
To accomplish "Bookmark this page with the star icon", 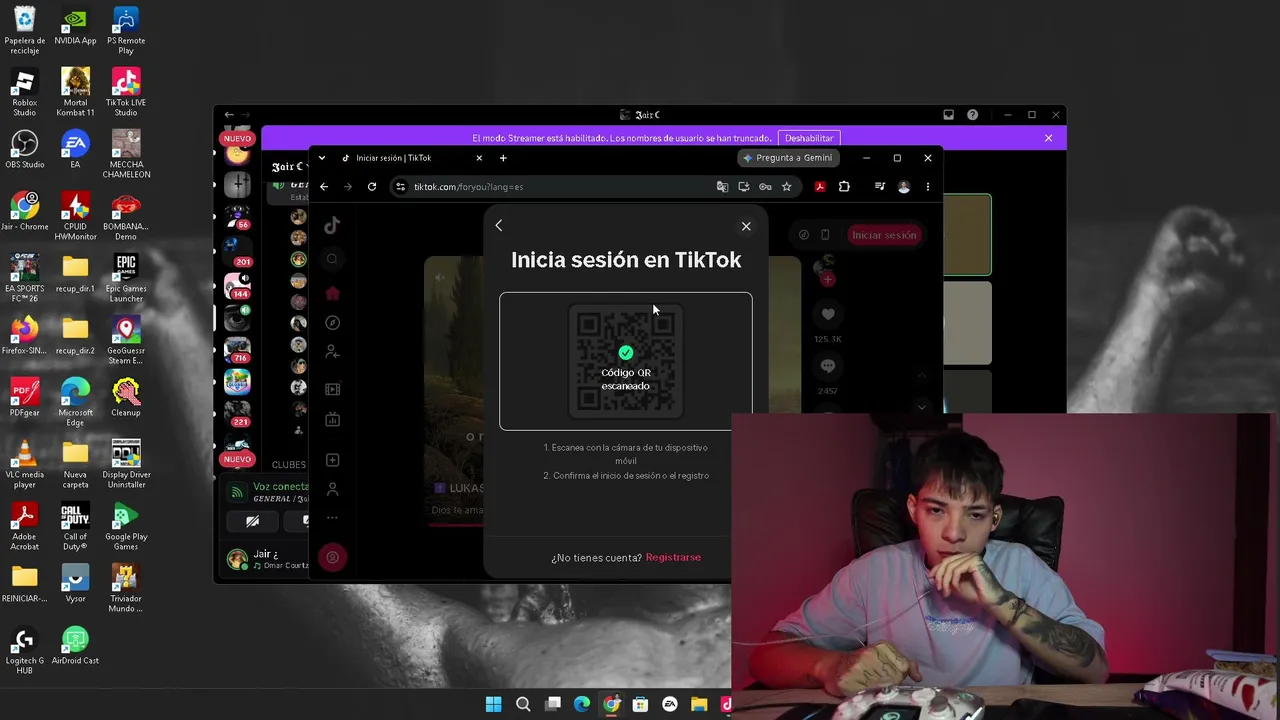I will pos(786,187).
